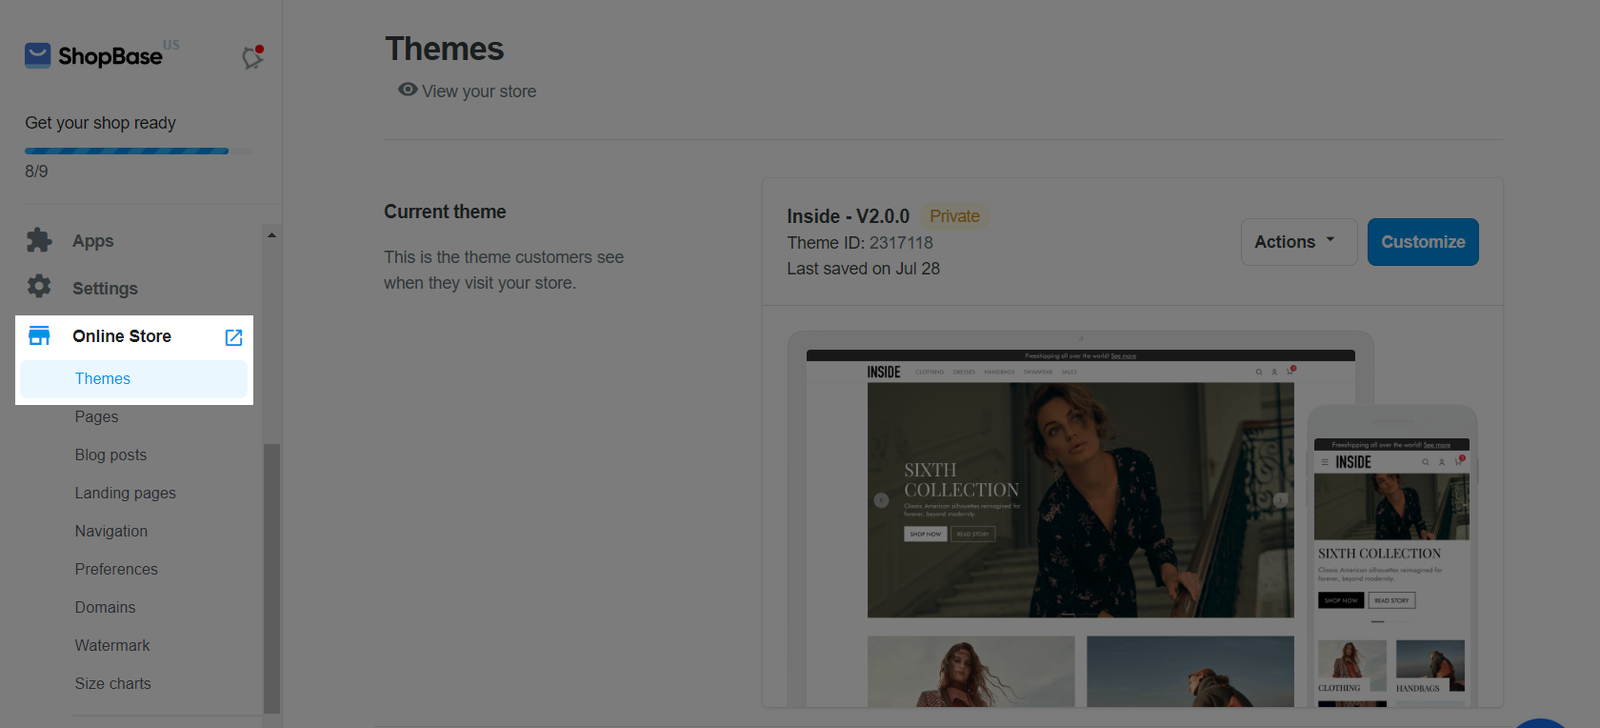
Task: Click the mobile theme preview thumbnail
Action: [1391, 560]
